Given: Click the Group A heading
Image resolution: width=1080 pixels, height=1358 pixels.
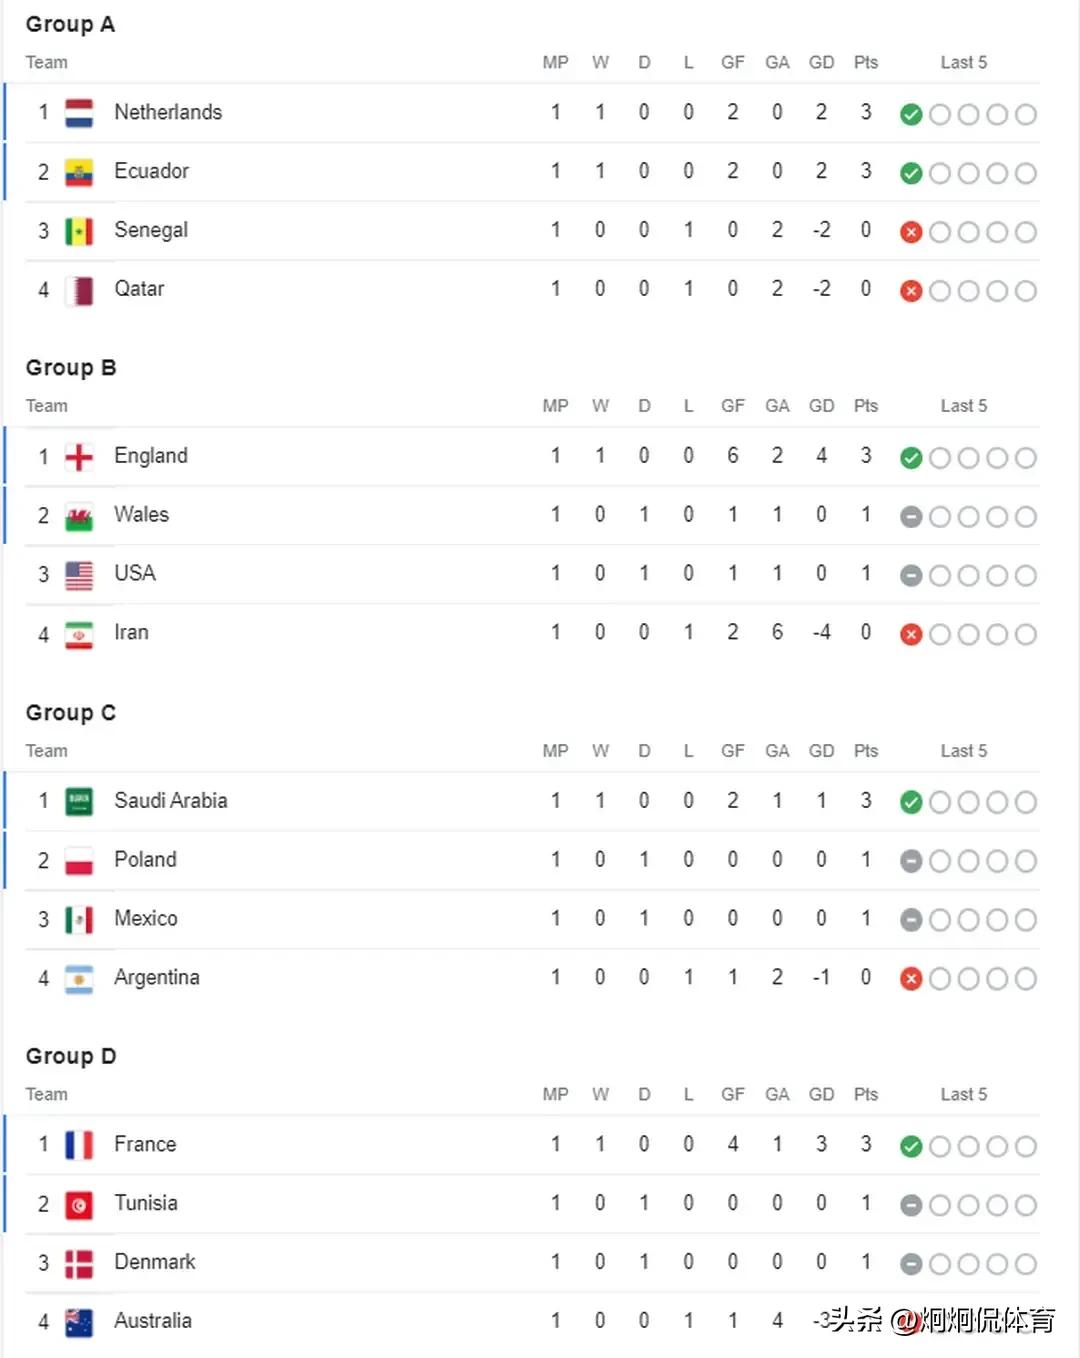Looking at the screenshot, I should 70,24.
